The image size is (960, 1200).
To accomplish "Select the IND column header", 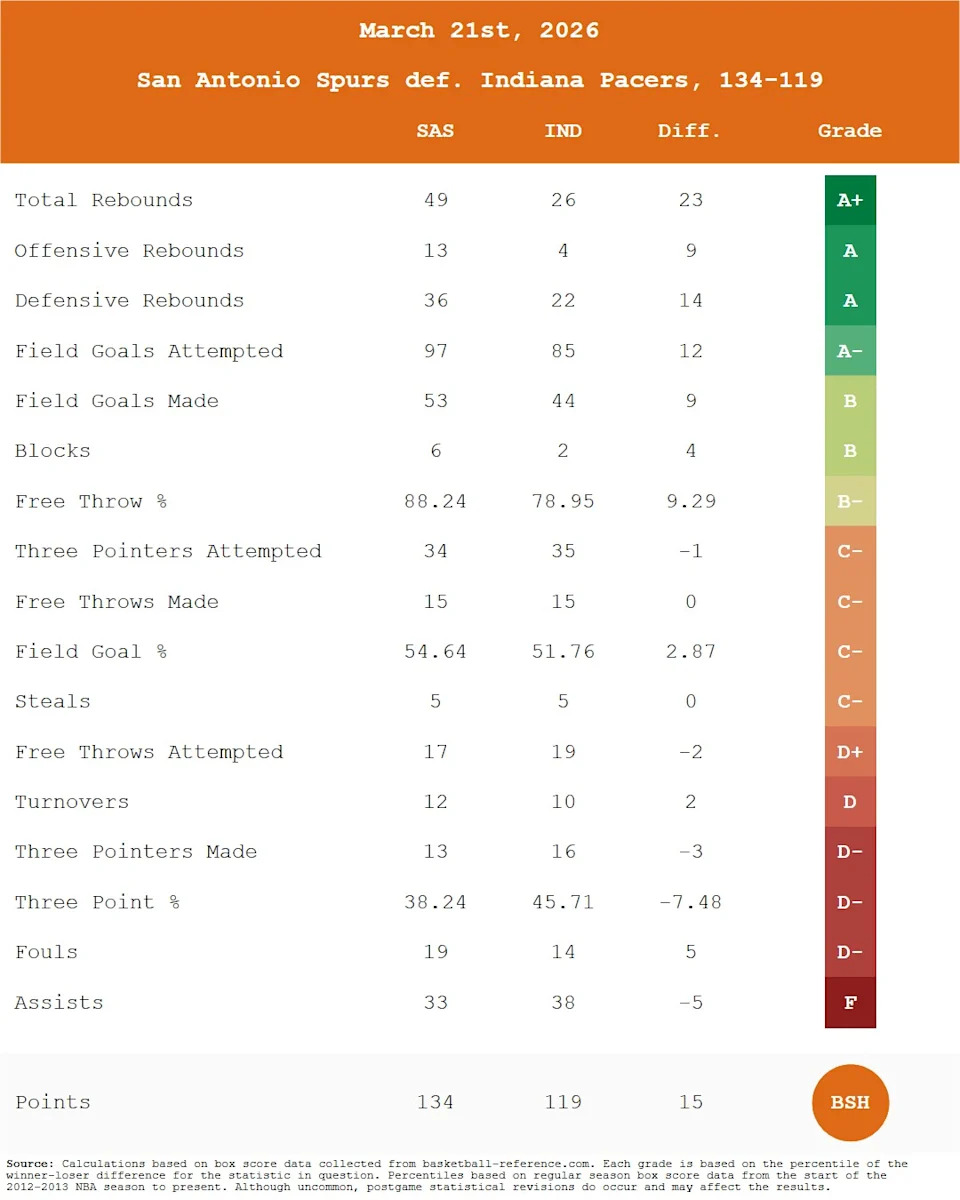I will [x=563, y=131].
